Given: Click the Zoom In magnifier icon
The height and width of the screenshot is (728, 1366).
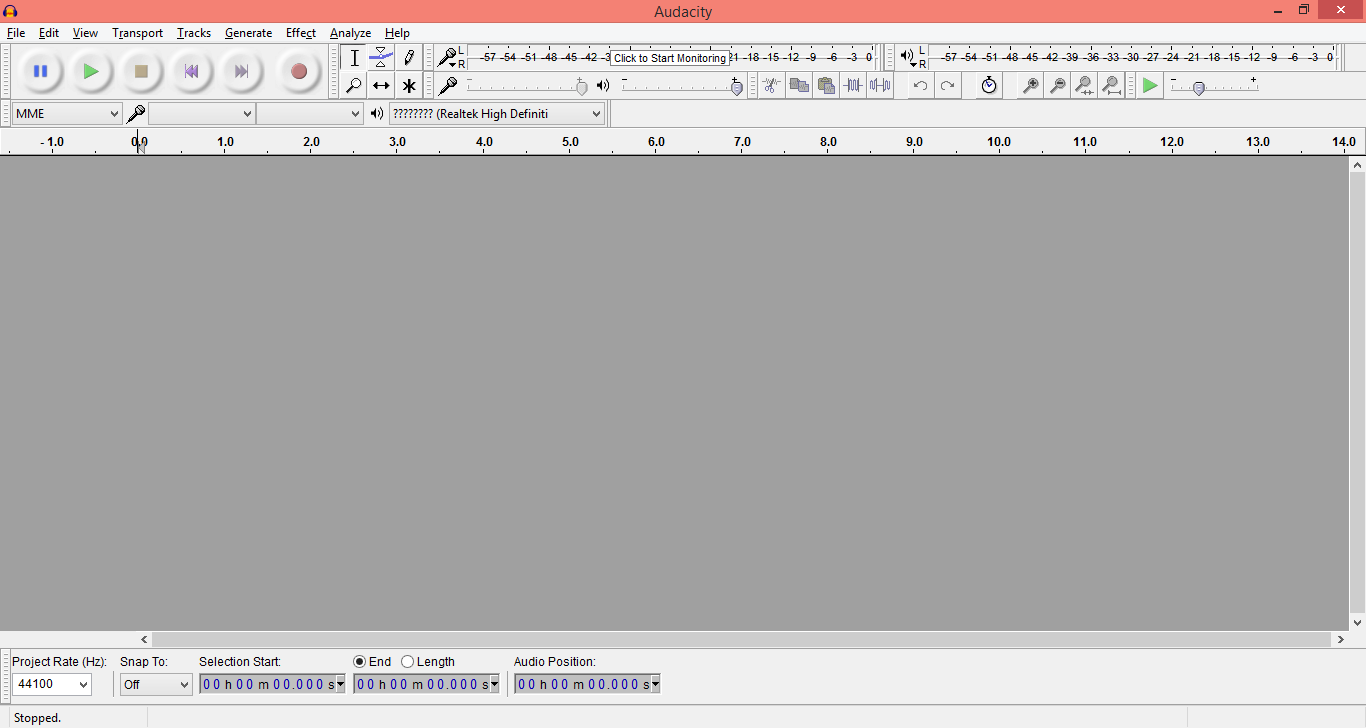Looking at the screenshot, I should [1030, 86].
